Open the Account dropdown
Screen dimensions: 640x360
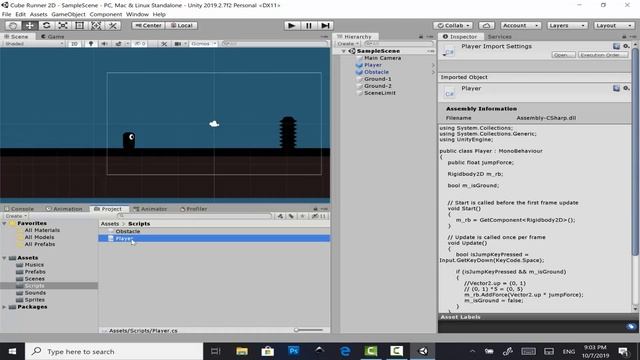[x=521, y=25]
